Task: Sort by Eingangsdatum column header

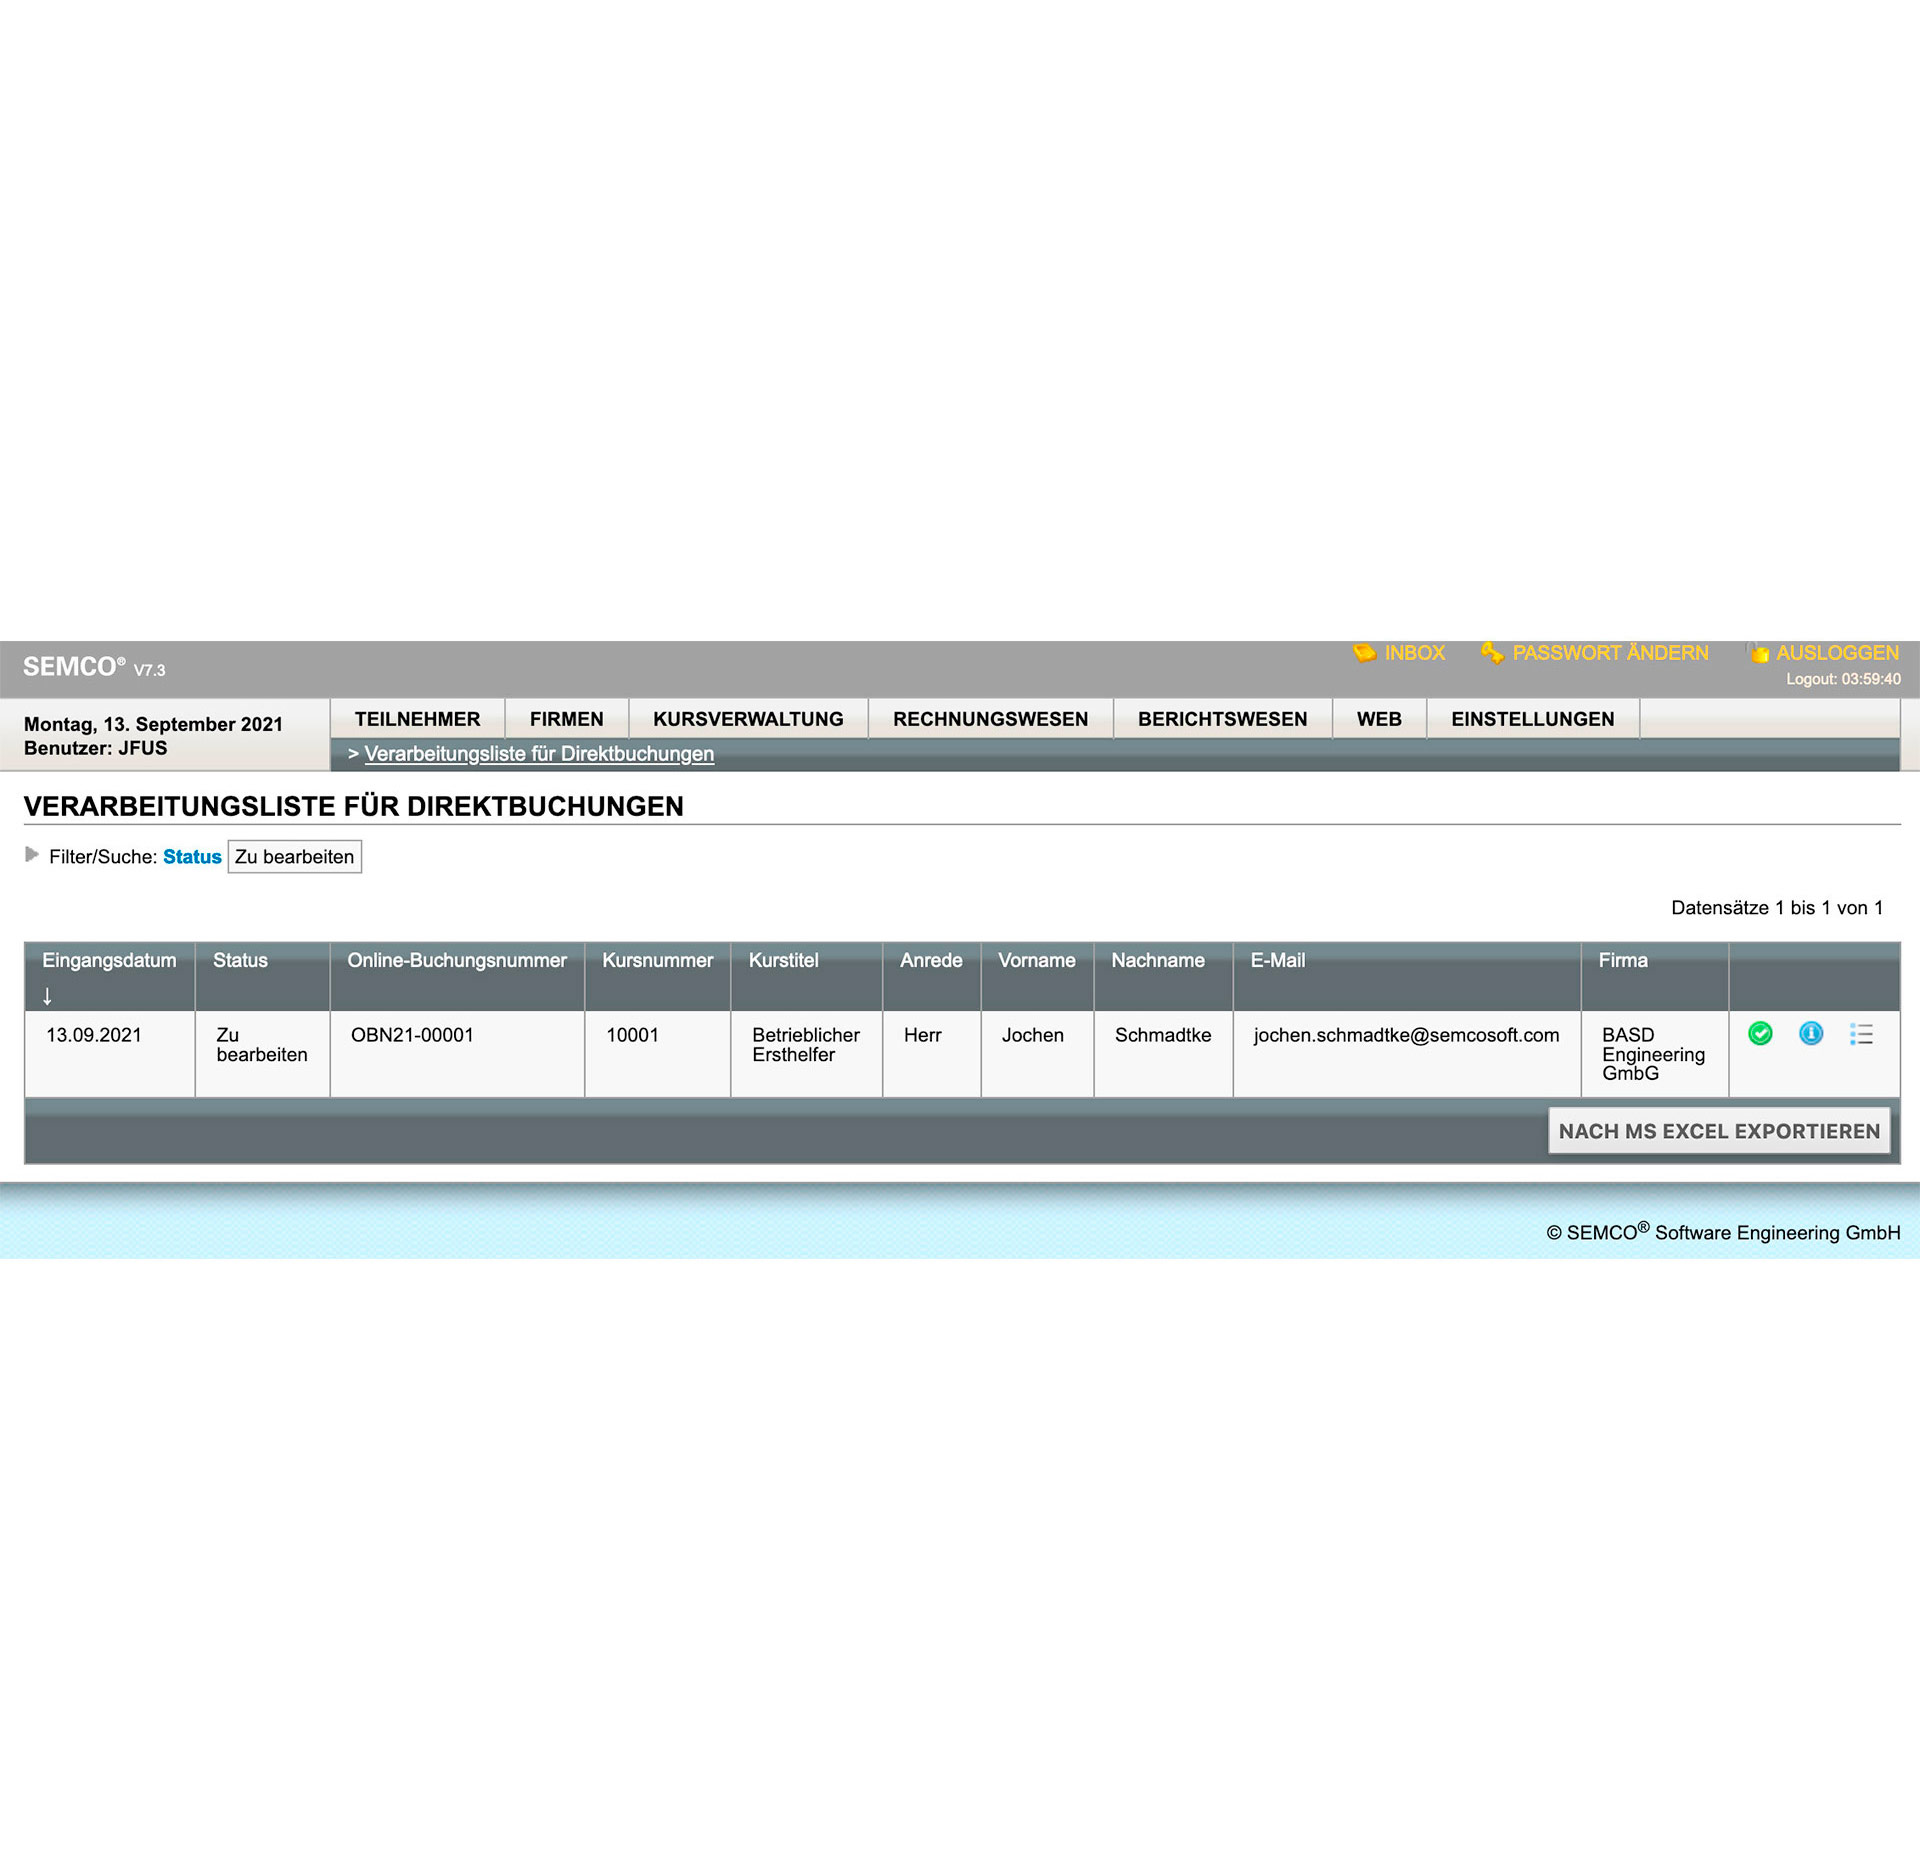Action: point(109,960)
